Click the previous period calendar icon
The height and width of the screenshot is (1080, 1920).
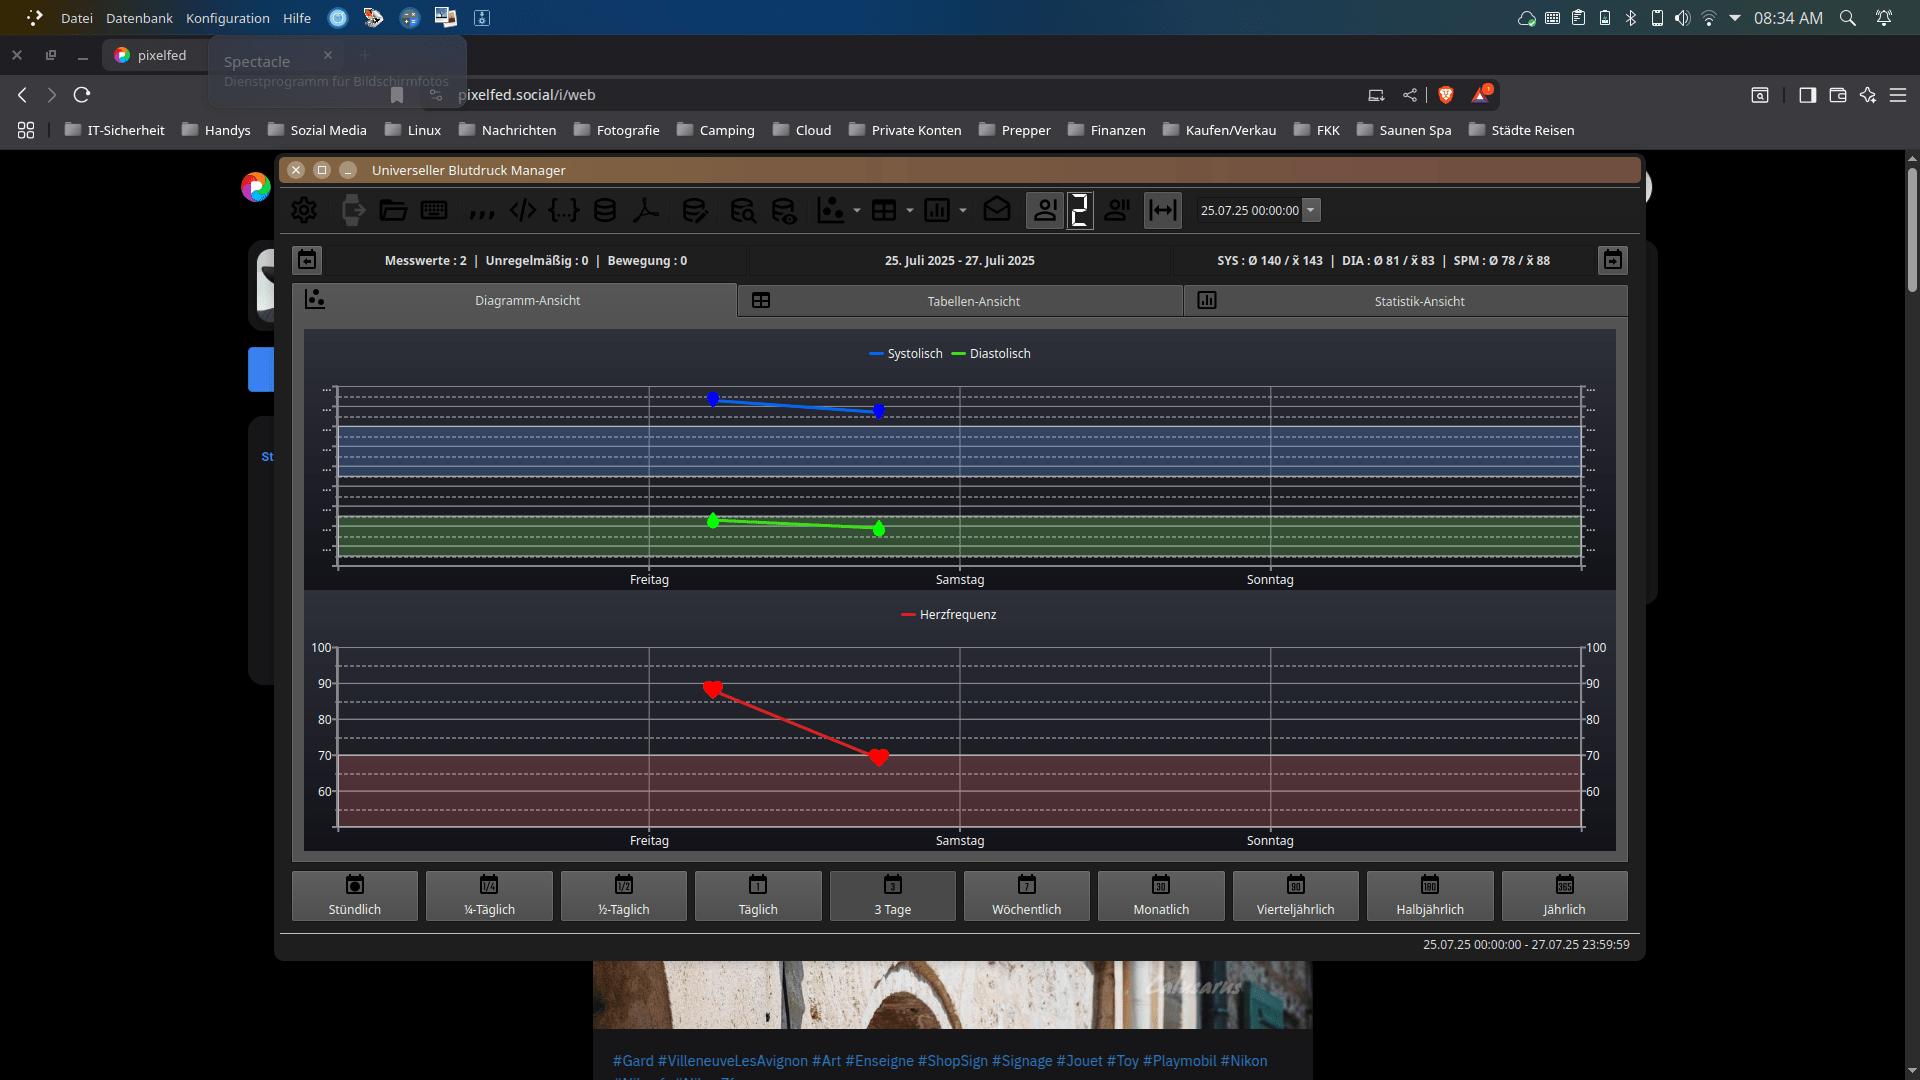[307, 260]
